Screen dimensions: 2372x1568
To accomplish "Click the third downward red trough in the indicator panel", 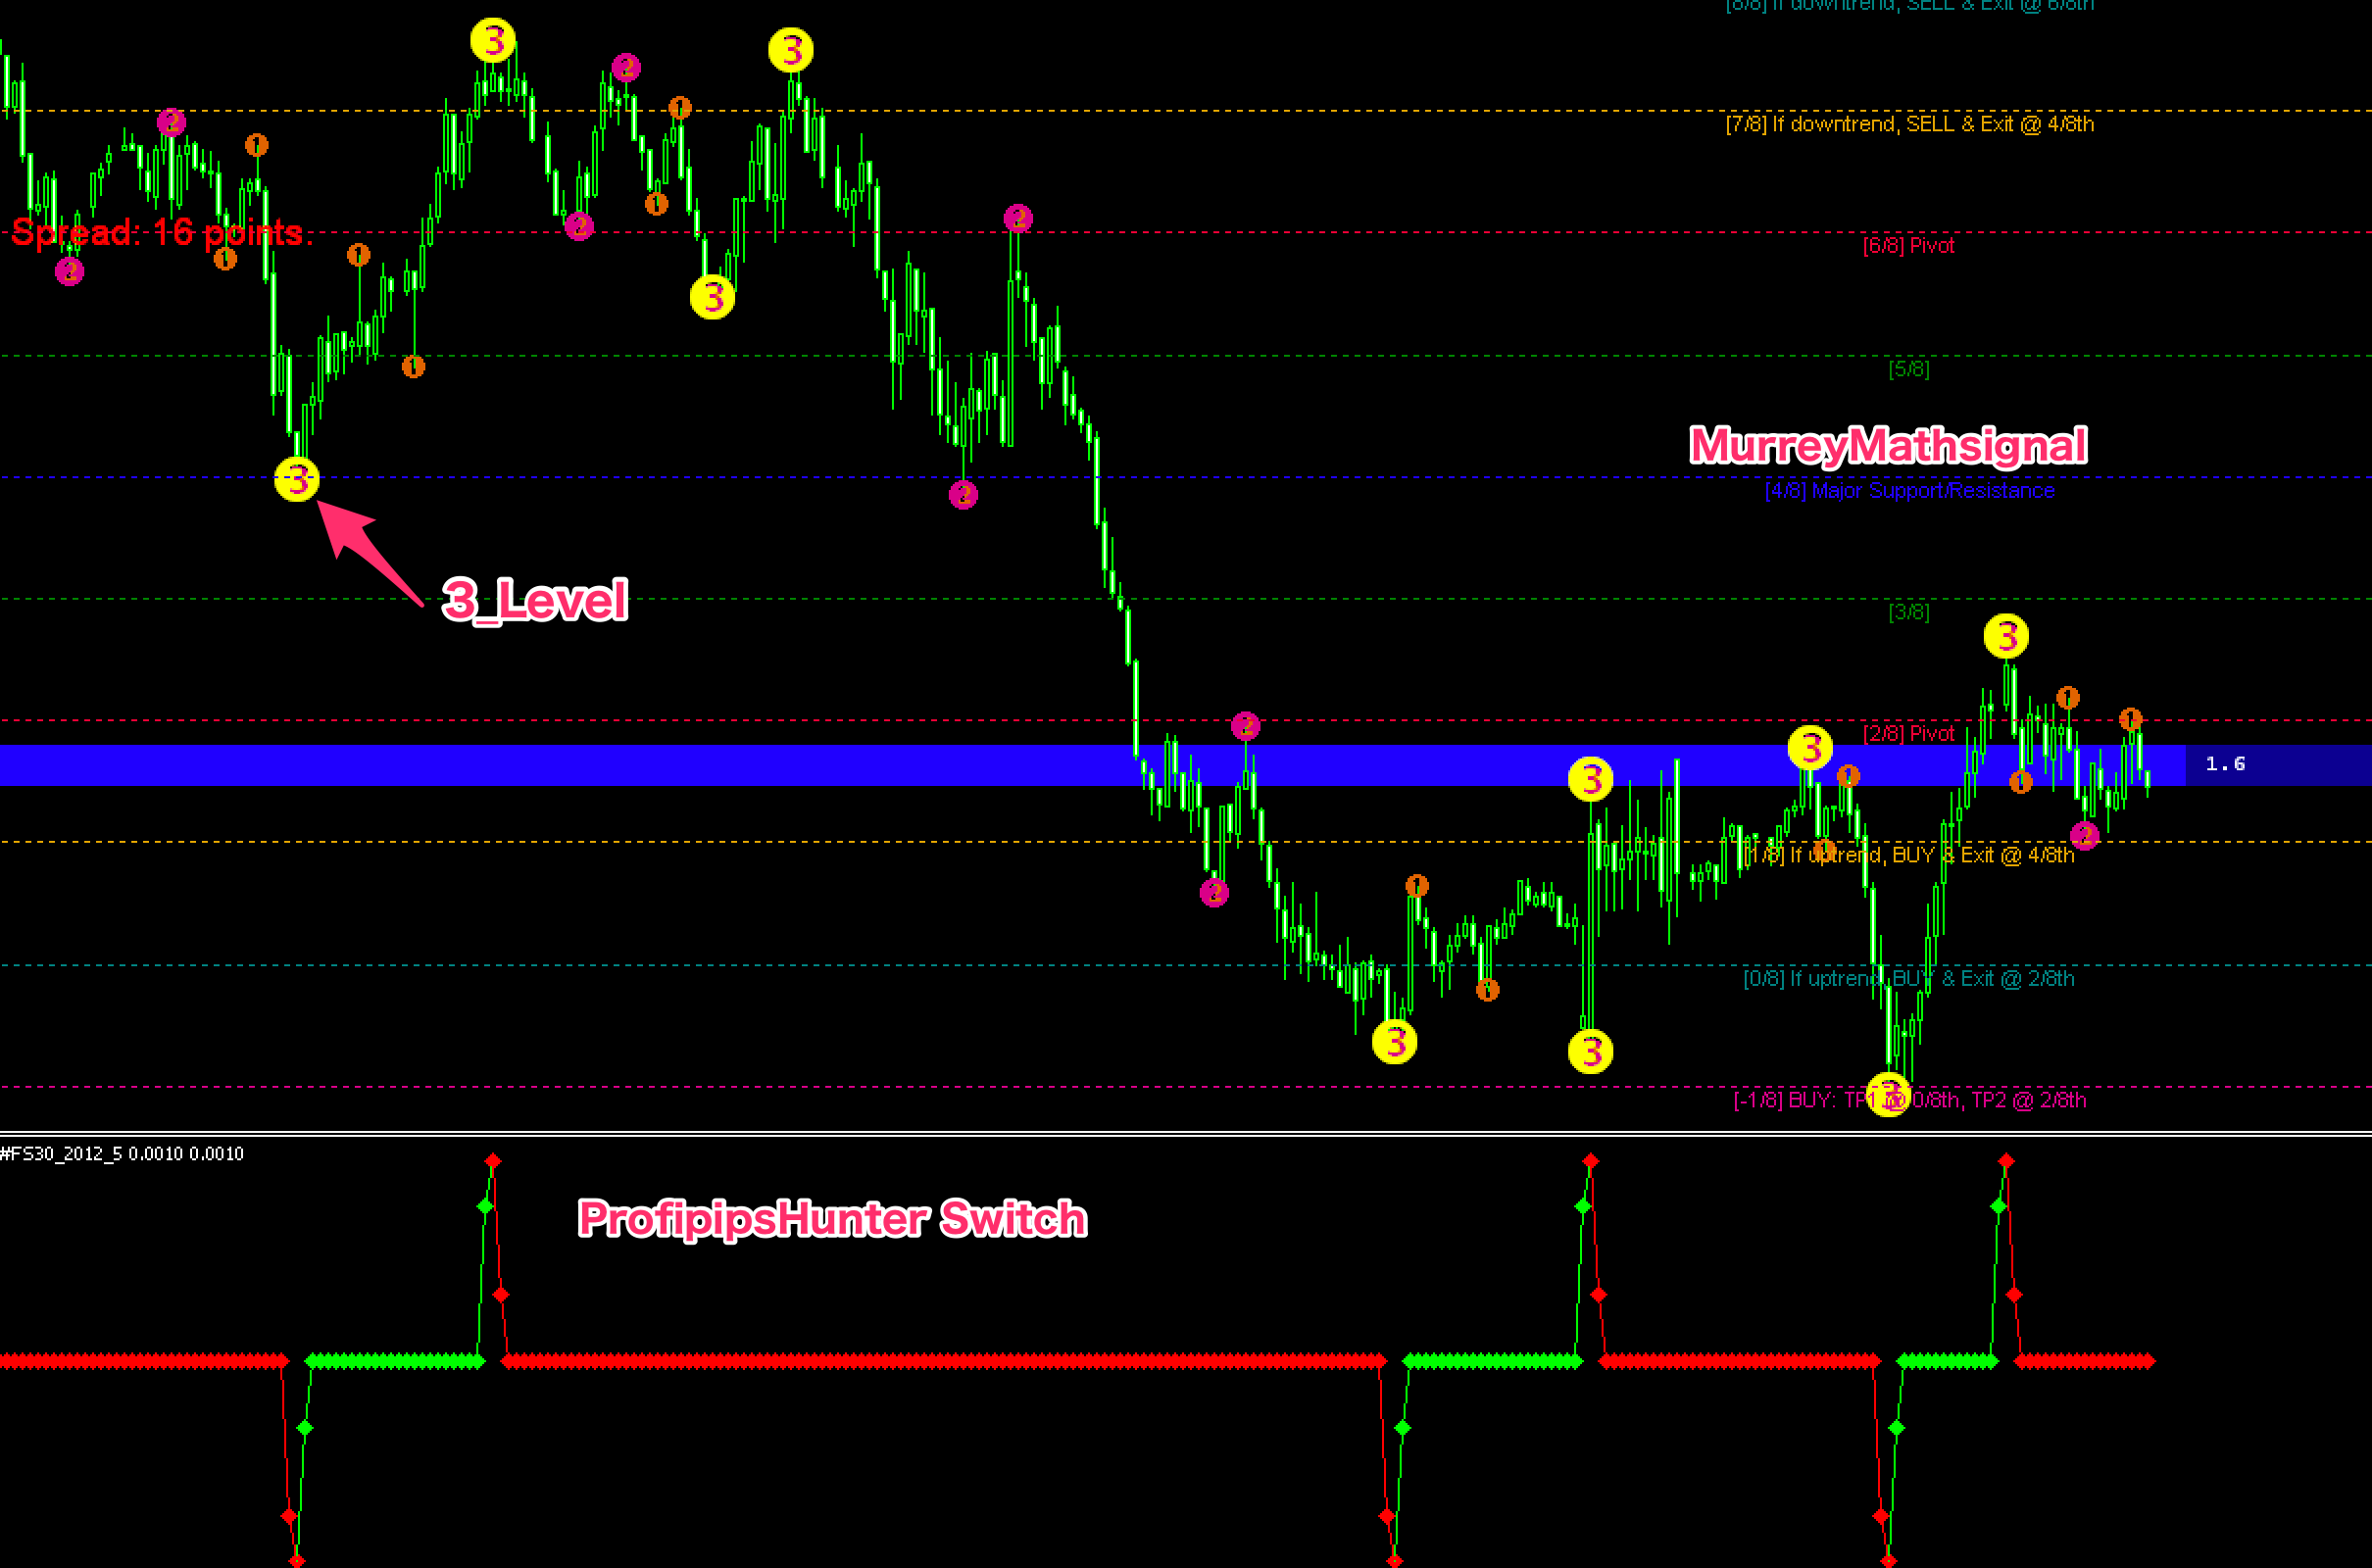I will pyautogui.click(x=1888, y=1560).
